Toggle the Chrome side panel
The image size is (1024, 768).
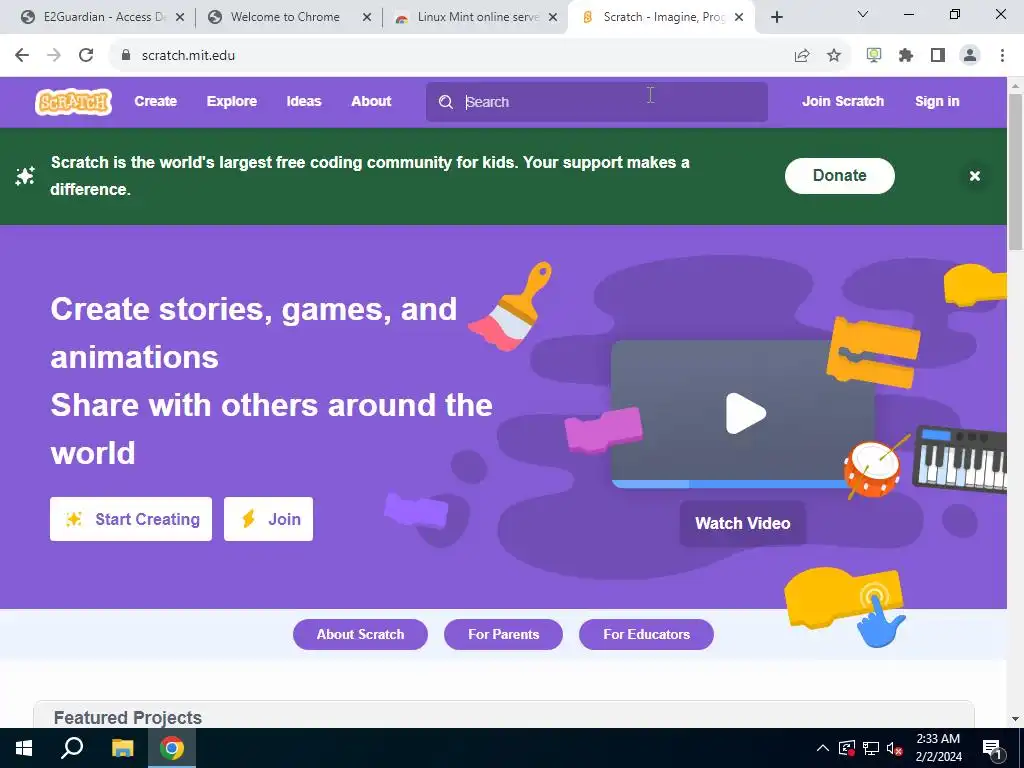tap(938, 56)
